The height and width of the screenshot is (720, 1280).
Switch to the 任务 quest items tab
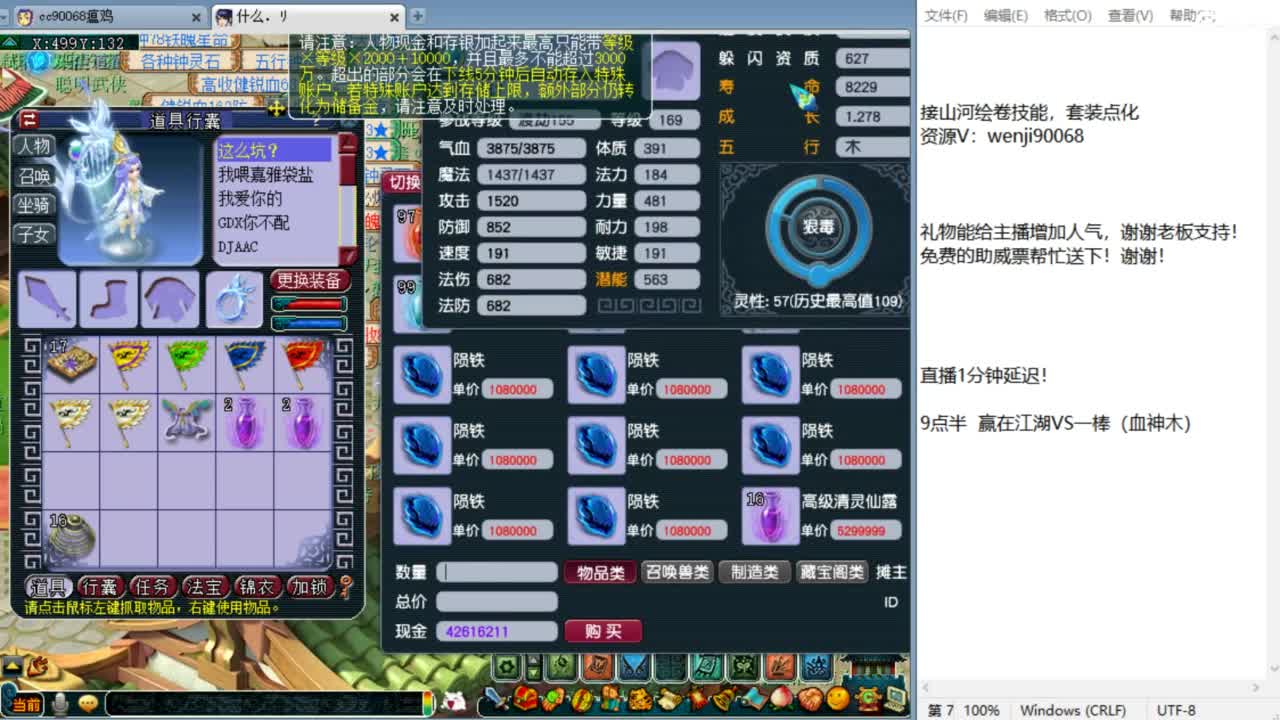click(x=152, y=587)
